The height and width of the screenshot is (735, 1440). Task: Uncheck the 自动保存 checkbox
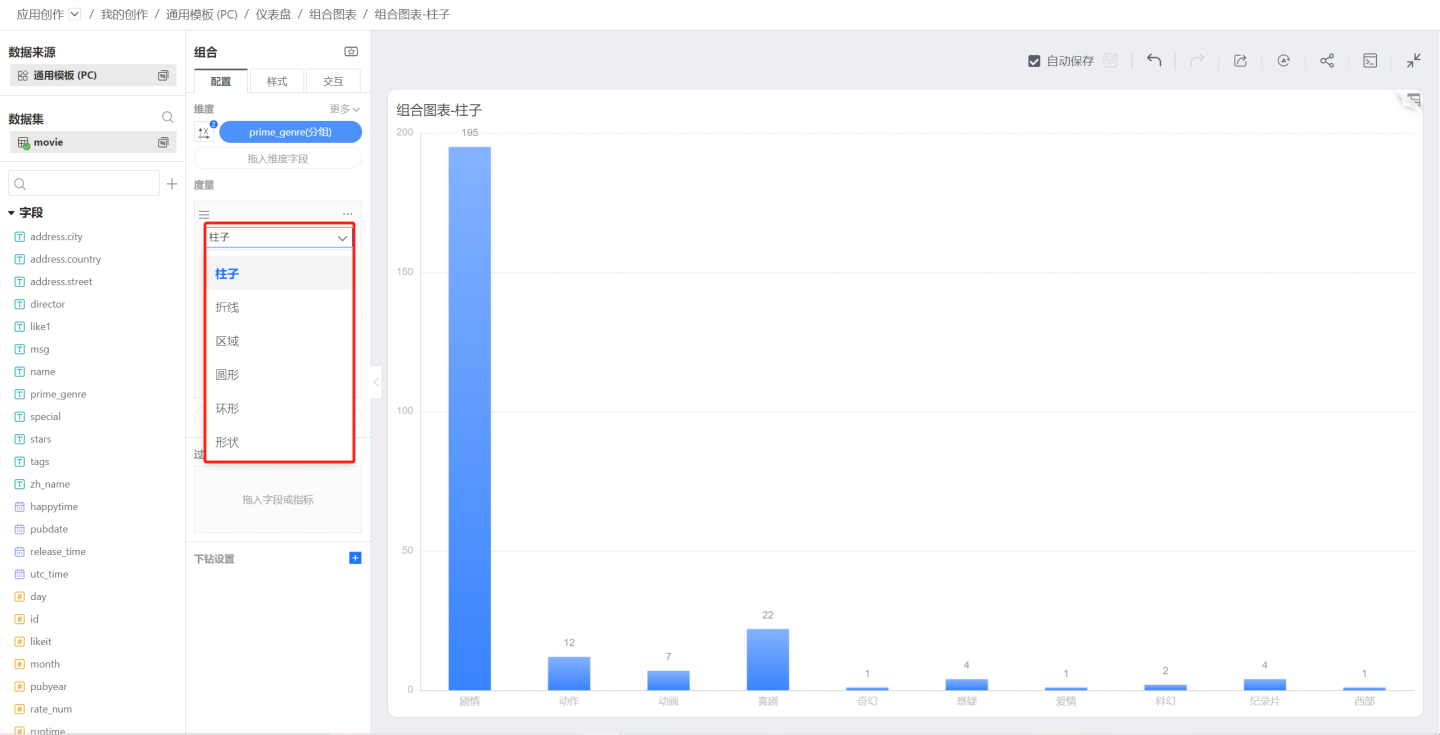[x=1034, y=61]
